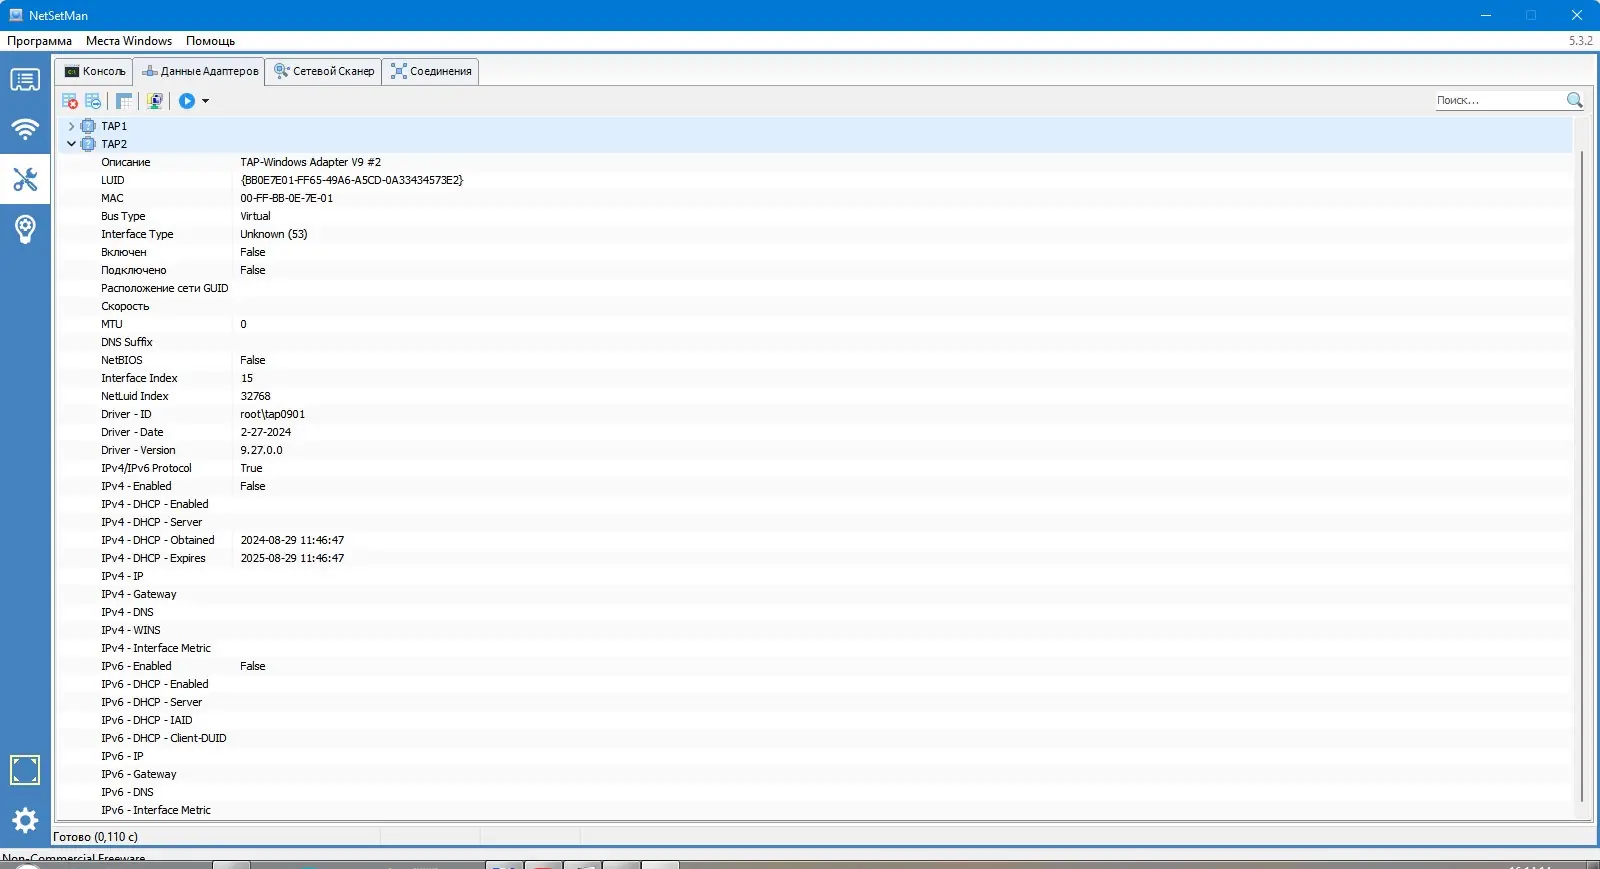The height and width of the screenshot is (869, 1600).
Task: Select IPv4 - Interface Metric row
Action: (815, 648)
